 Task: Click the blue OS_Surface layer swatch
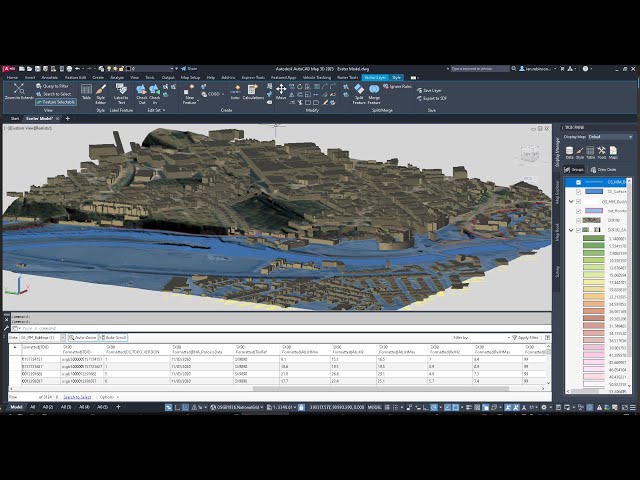point(594,191)
